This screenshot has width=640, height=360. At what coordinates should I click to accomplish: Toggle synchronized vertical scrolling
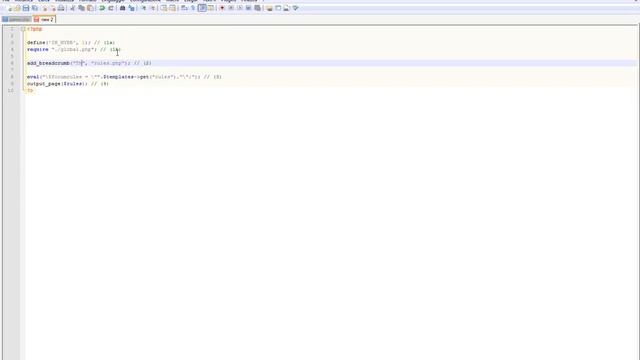pyautogui.click(x=164, y=8)
